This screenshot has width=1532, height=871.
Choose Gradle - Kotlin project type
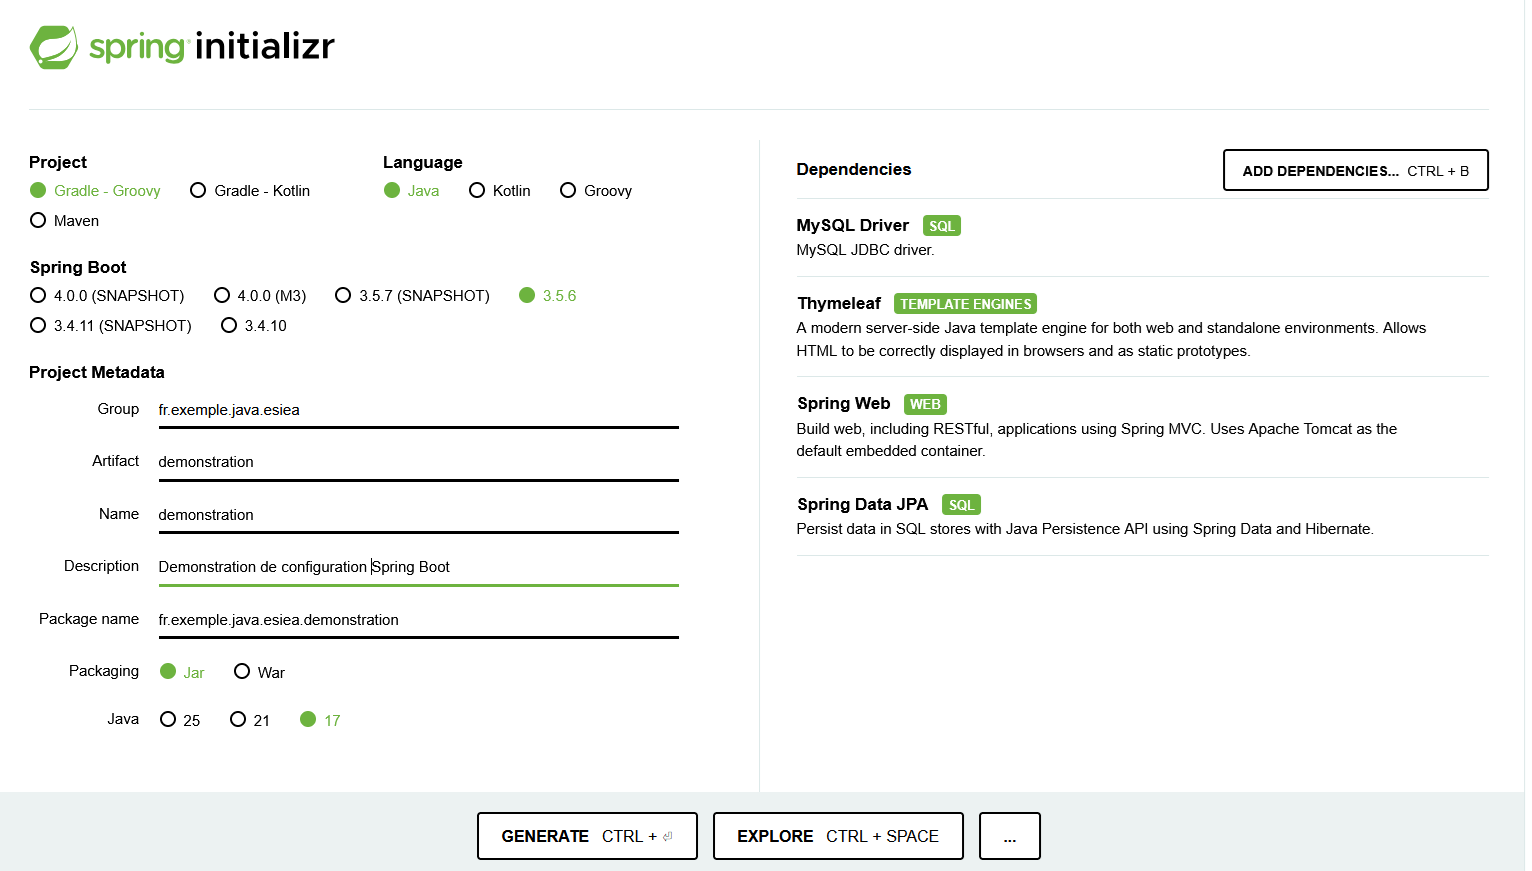click(x=199, y=191)
